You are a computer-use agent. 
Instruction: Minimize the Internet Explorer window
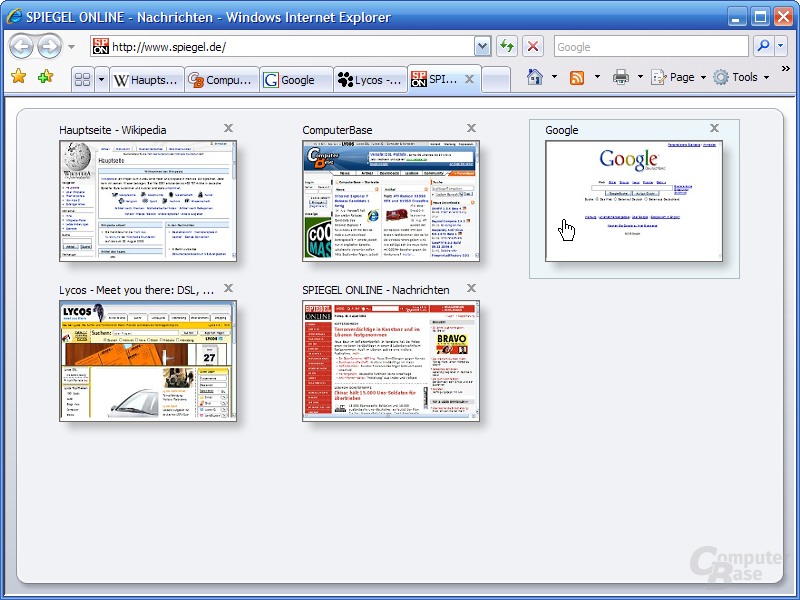pos(736,17)
